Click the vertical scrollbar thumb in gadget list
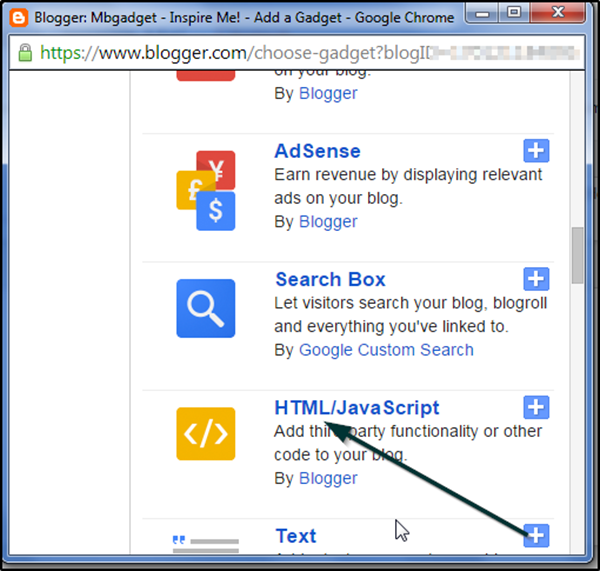Image resolution: width=600 pixels, height=571 pixels. [x=577, y=255]
